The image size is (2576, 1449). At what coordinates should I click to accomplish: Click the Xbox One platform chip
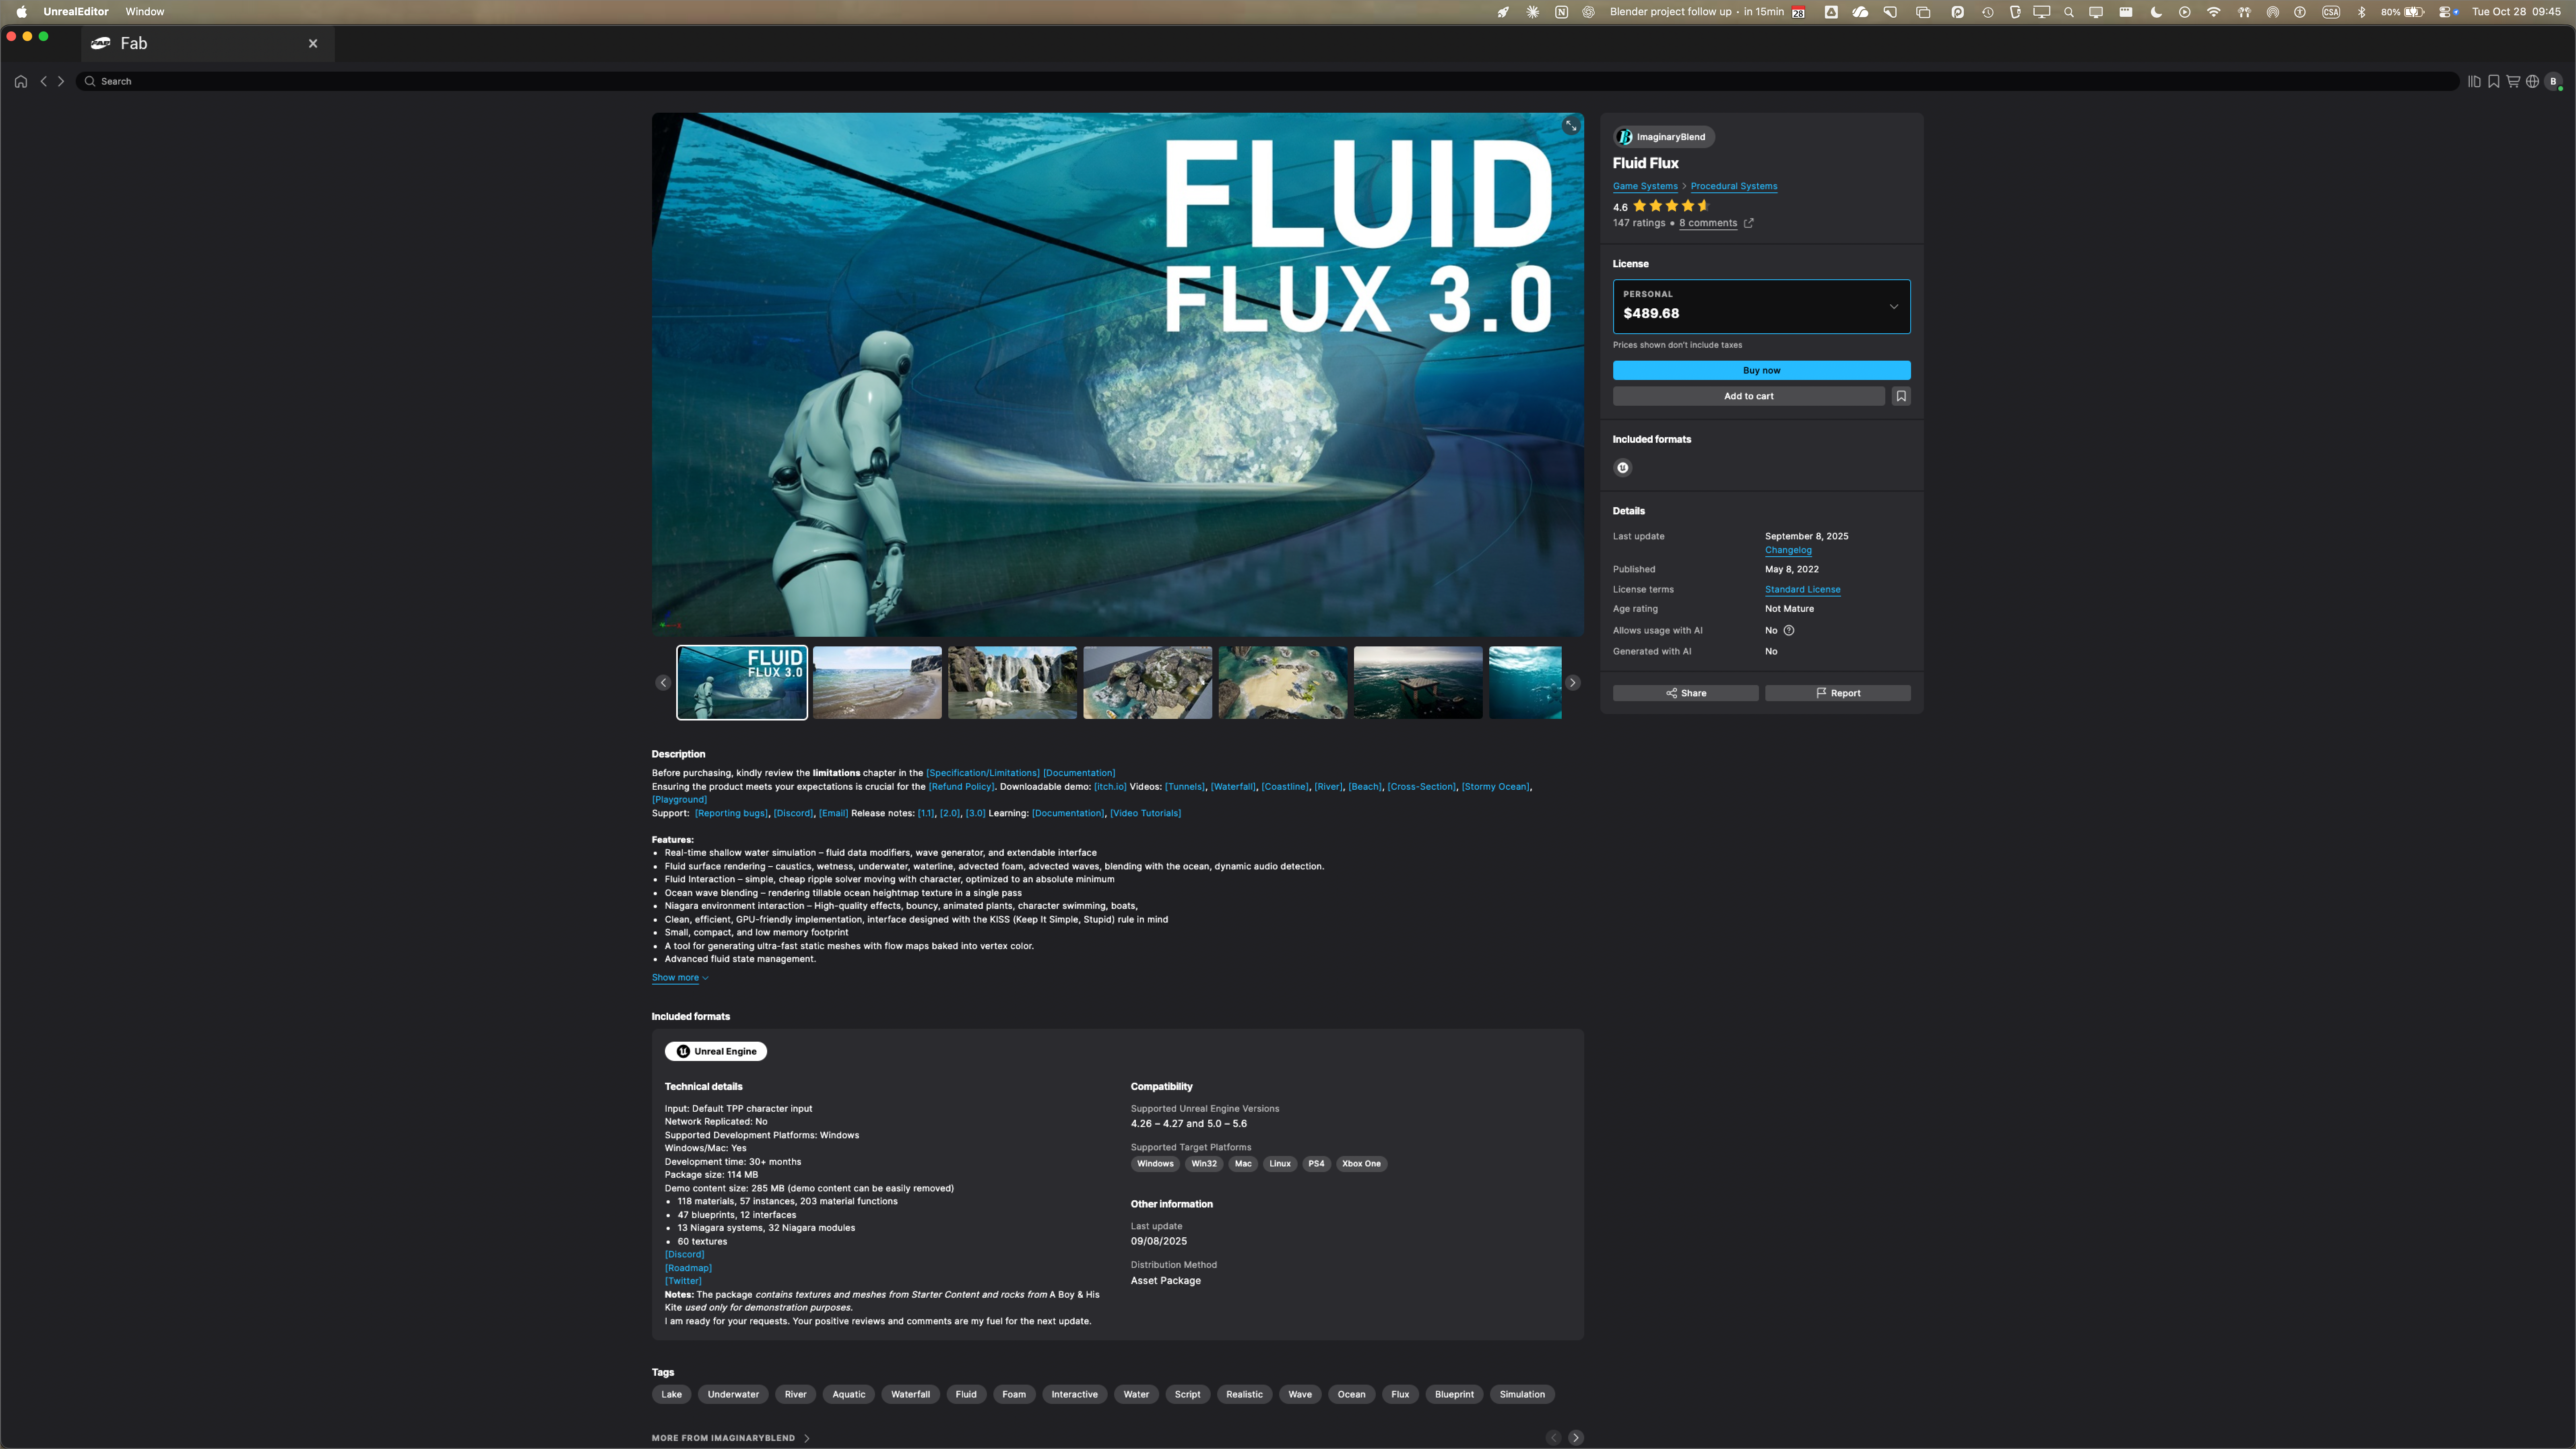coord(1361,1164)
